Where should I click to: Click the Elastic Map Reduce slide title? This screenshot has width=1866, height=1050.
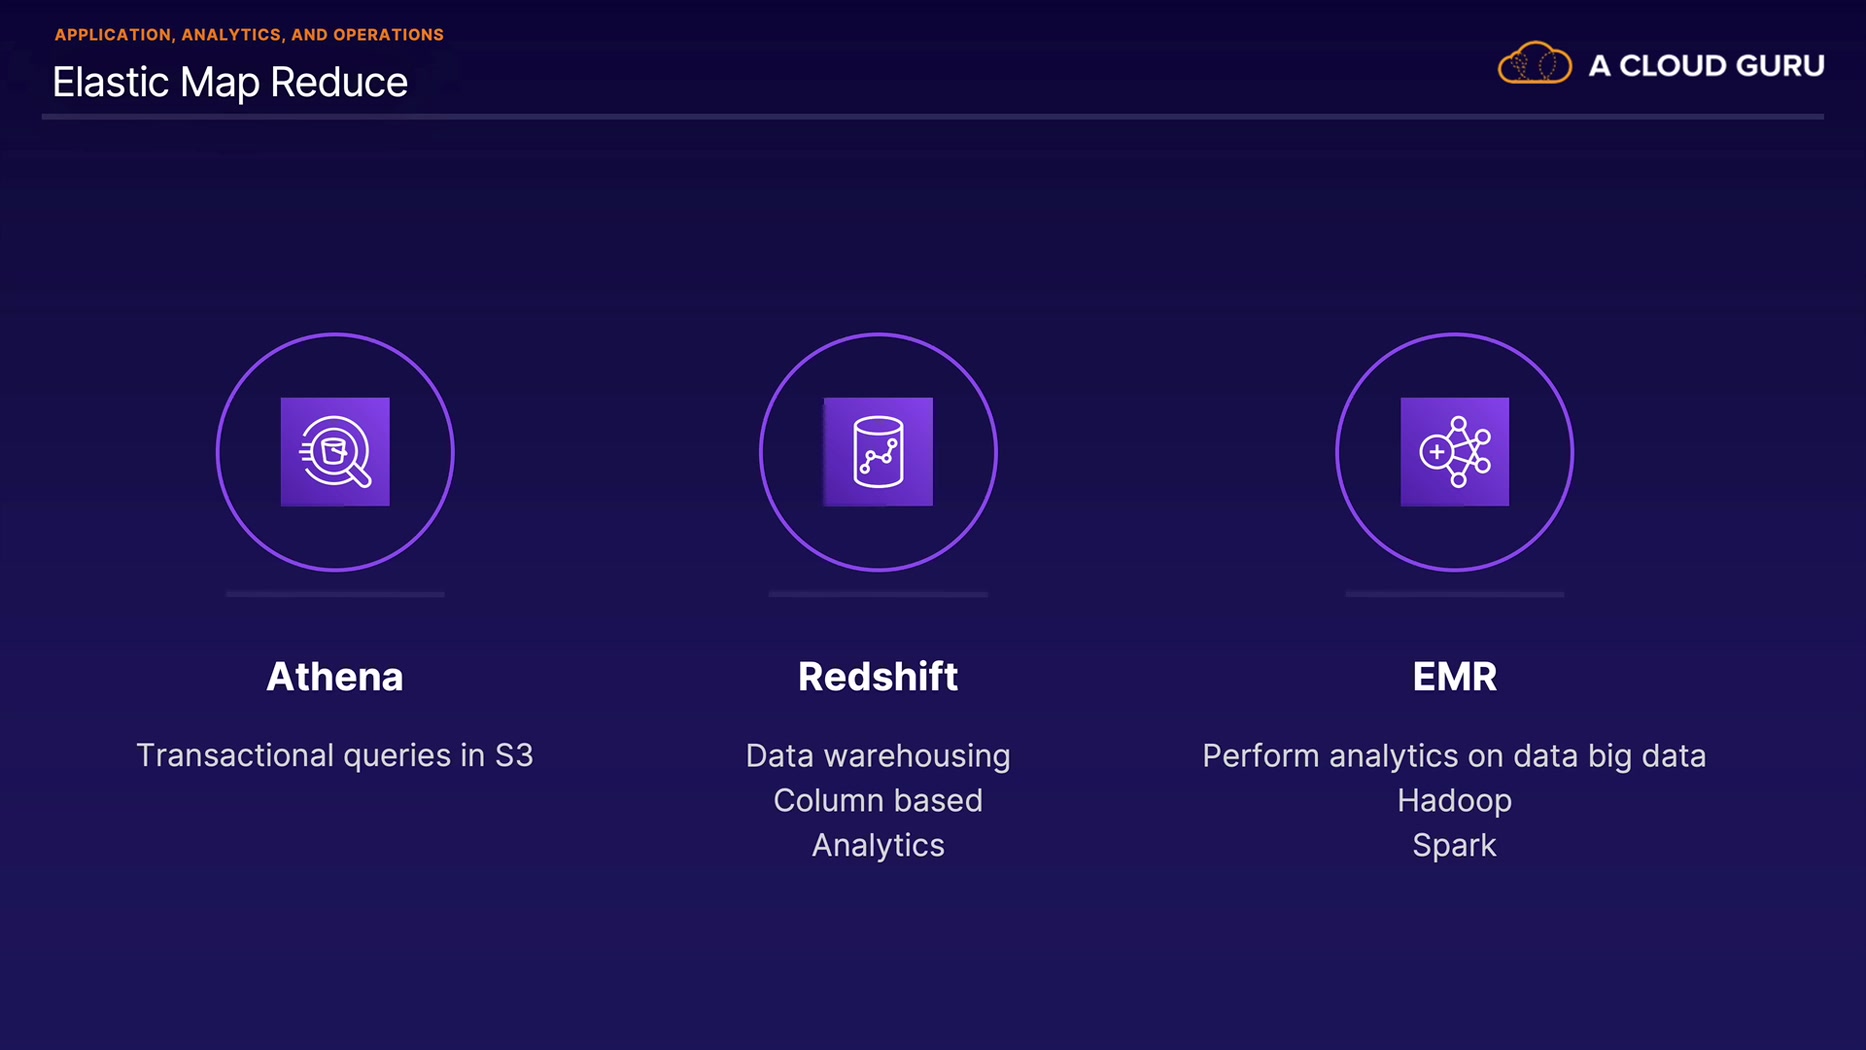tap(230, 82)
